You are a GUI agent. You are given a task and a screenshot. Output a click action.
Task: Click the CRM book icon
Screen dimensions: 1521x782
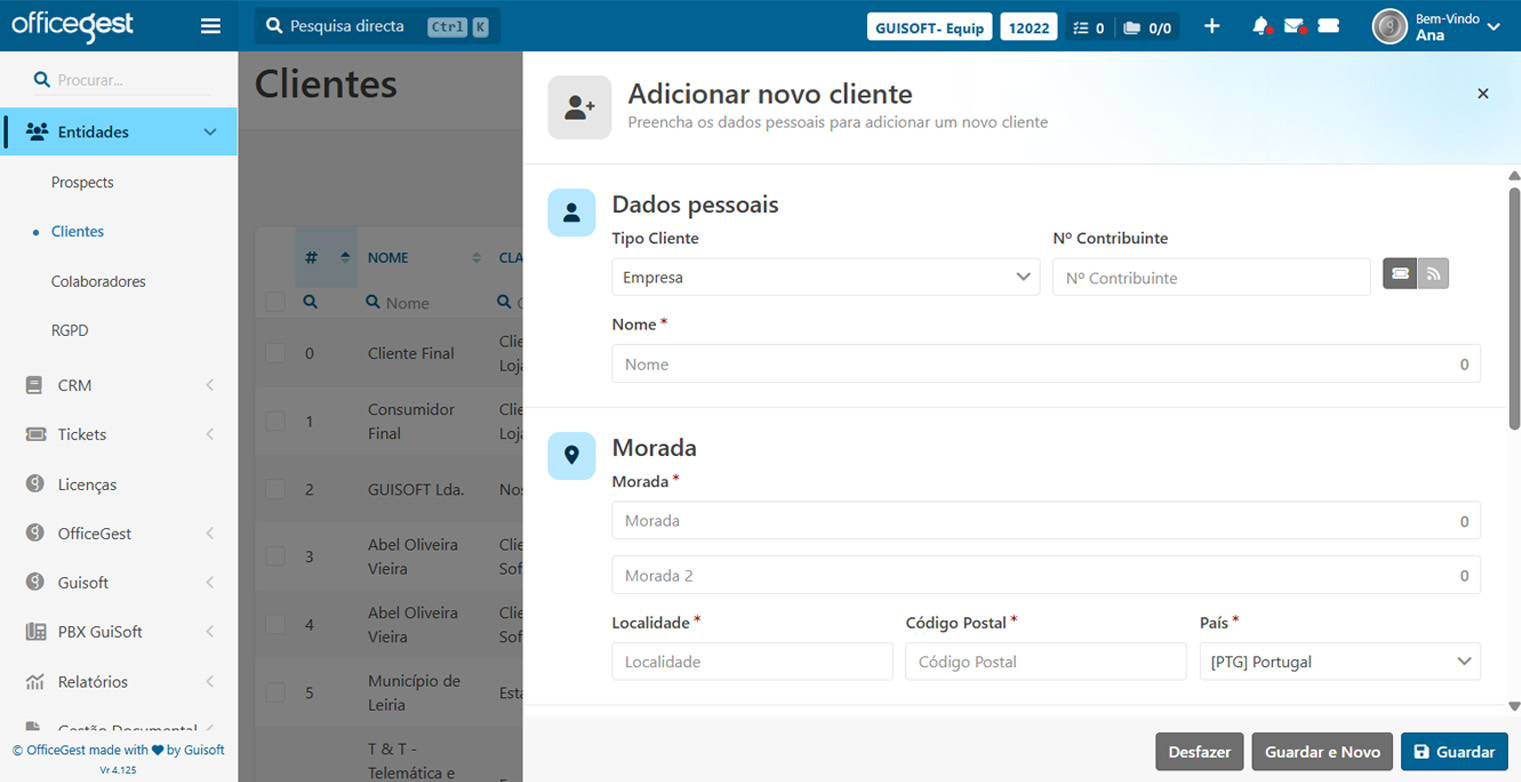click(35, 385)
